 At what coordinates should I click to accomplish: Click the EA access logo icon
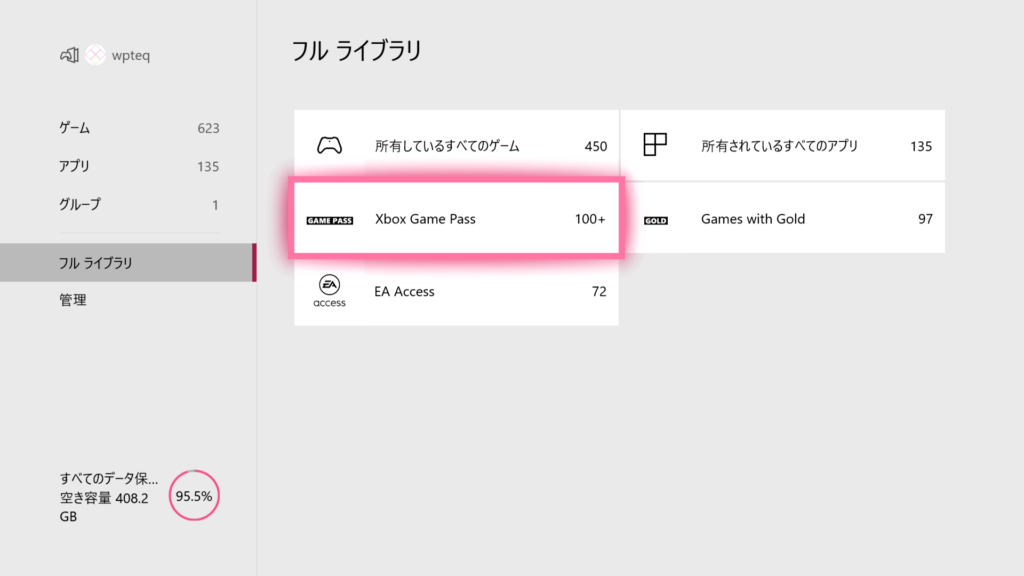[x=329, y=291]
